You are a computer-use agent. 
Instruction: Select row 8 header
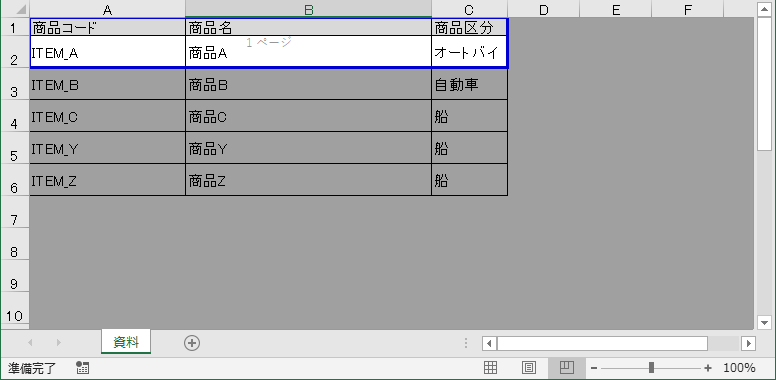point(15,244)
